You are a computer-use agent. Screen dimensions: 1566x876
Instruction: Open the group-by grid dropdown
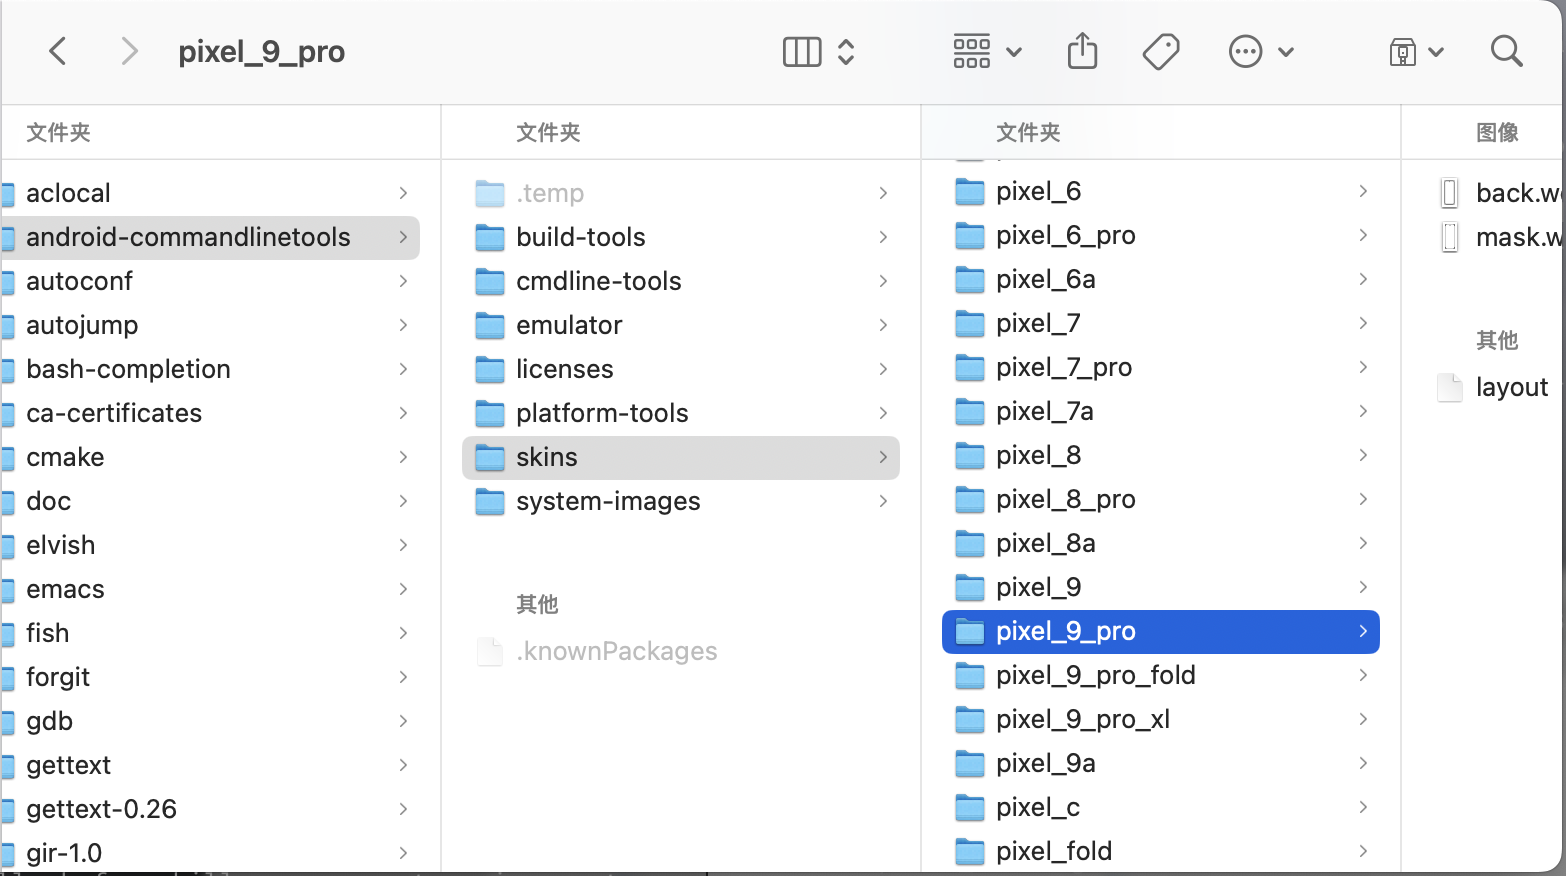[986, 51]
